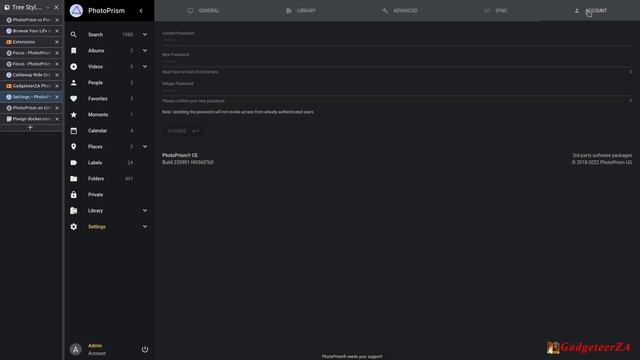Image resolution: width=640 pixels, height=360 pixels.
Task: Open the Private section lock icon
Action: point(73,195)
